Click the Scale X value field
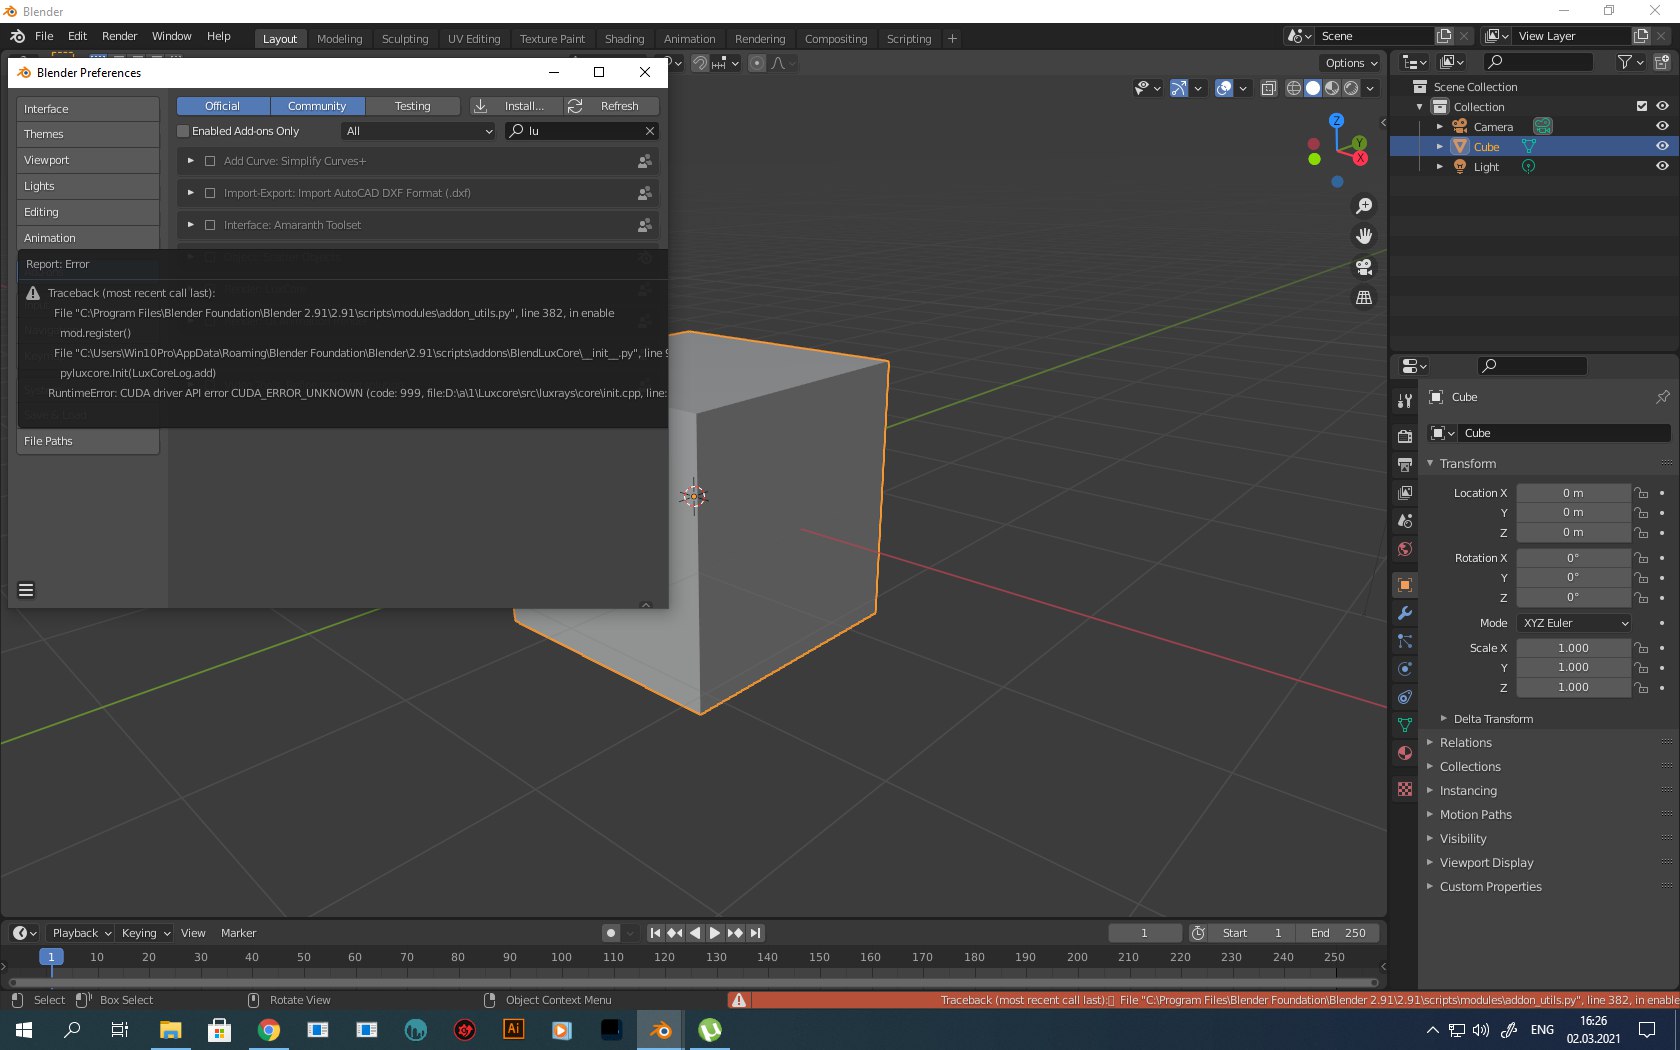The height and width of the screenshot is (1050, 1680). [1573, 648]
